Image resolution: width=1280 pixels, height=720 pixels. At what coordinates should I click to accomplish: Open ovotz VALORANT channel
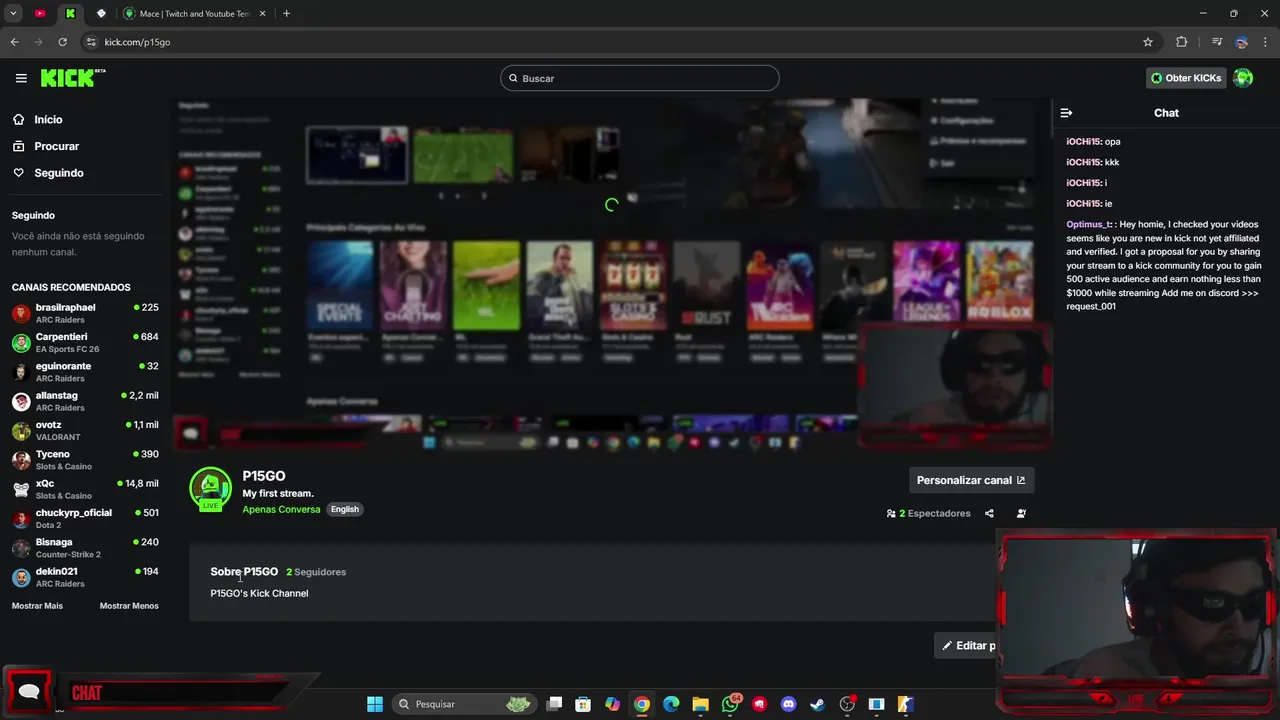85,430
